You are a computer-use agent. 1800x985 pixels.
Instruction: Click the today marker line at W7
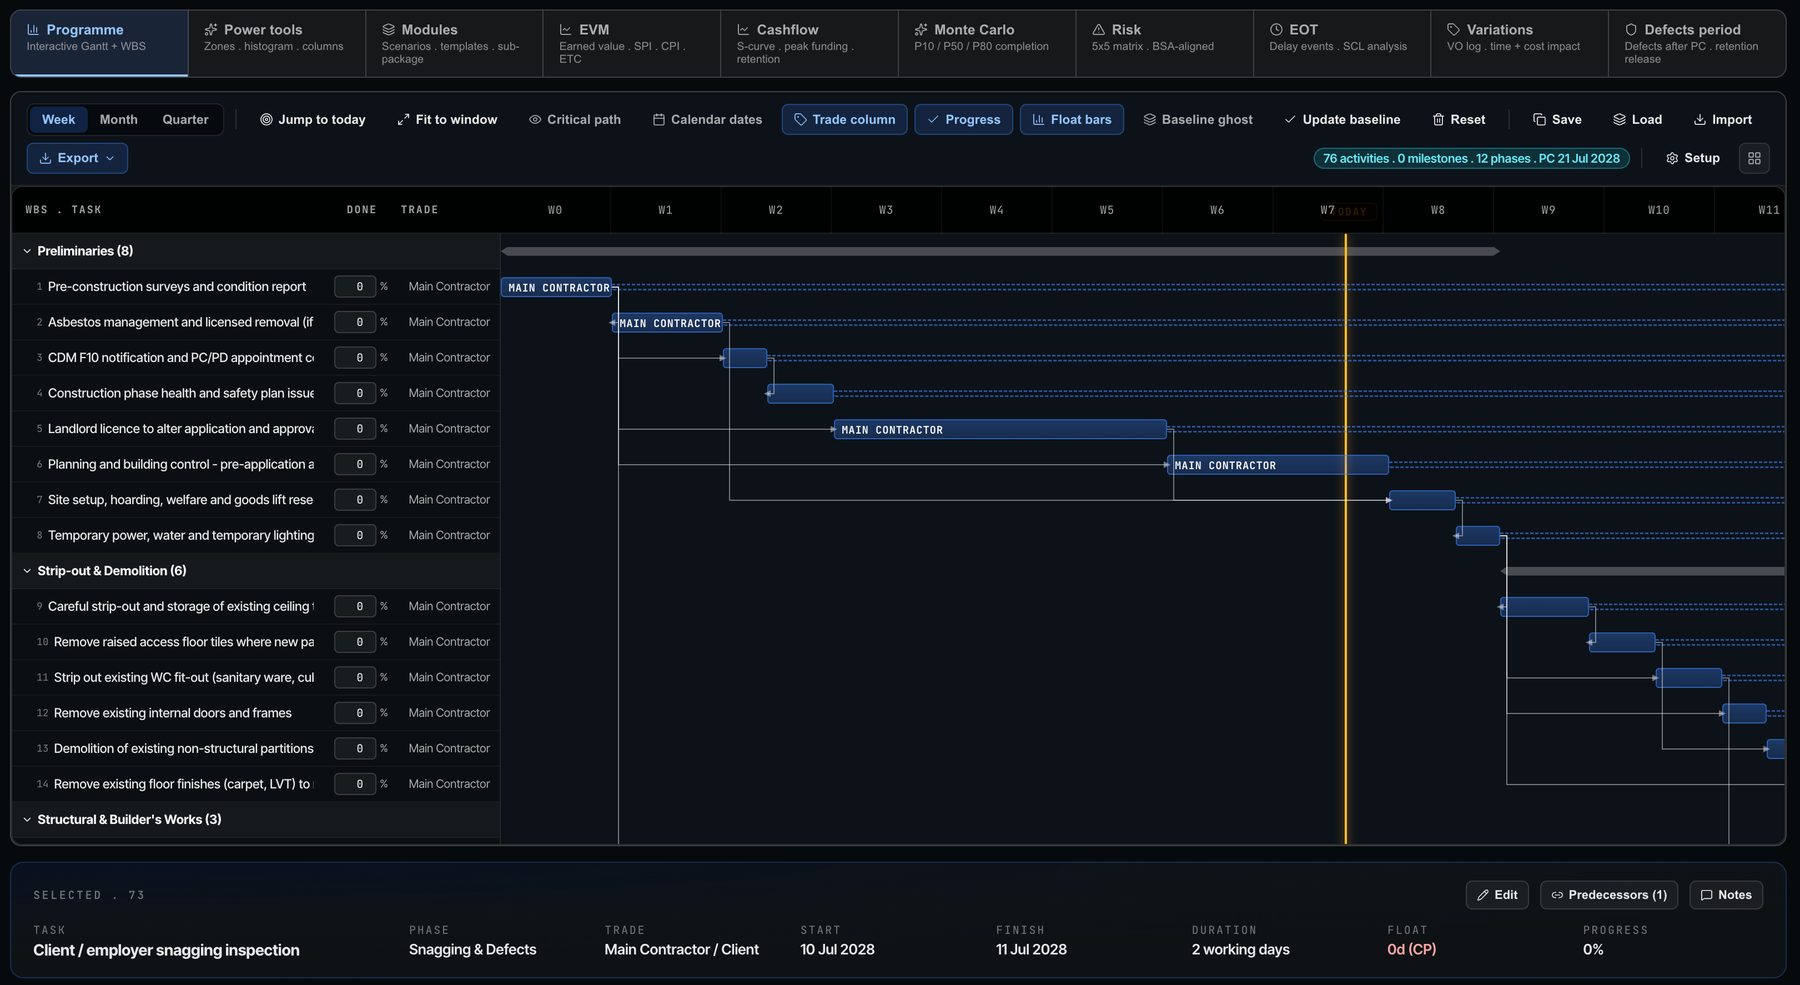click(1345, 540)
